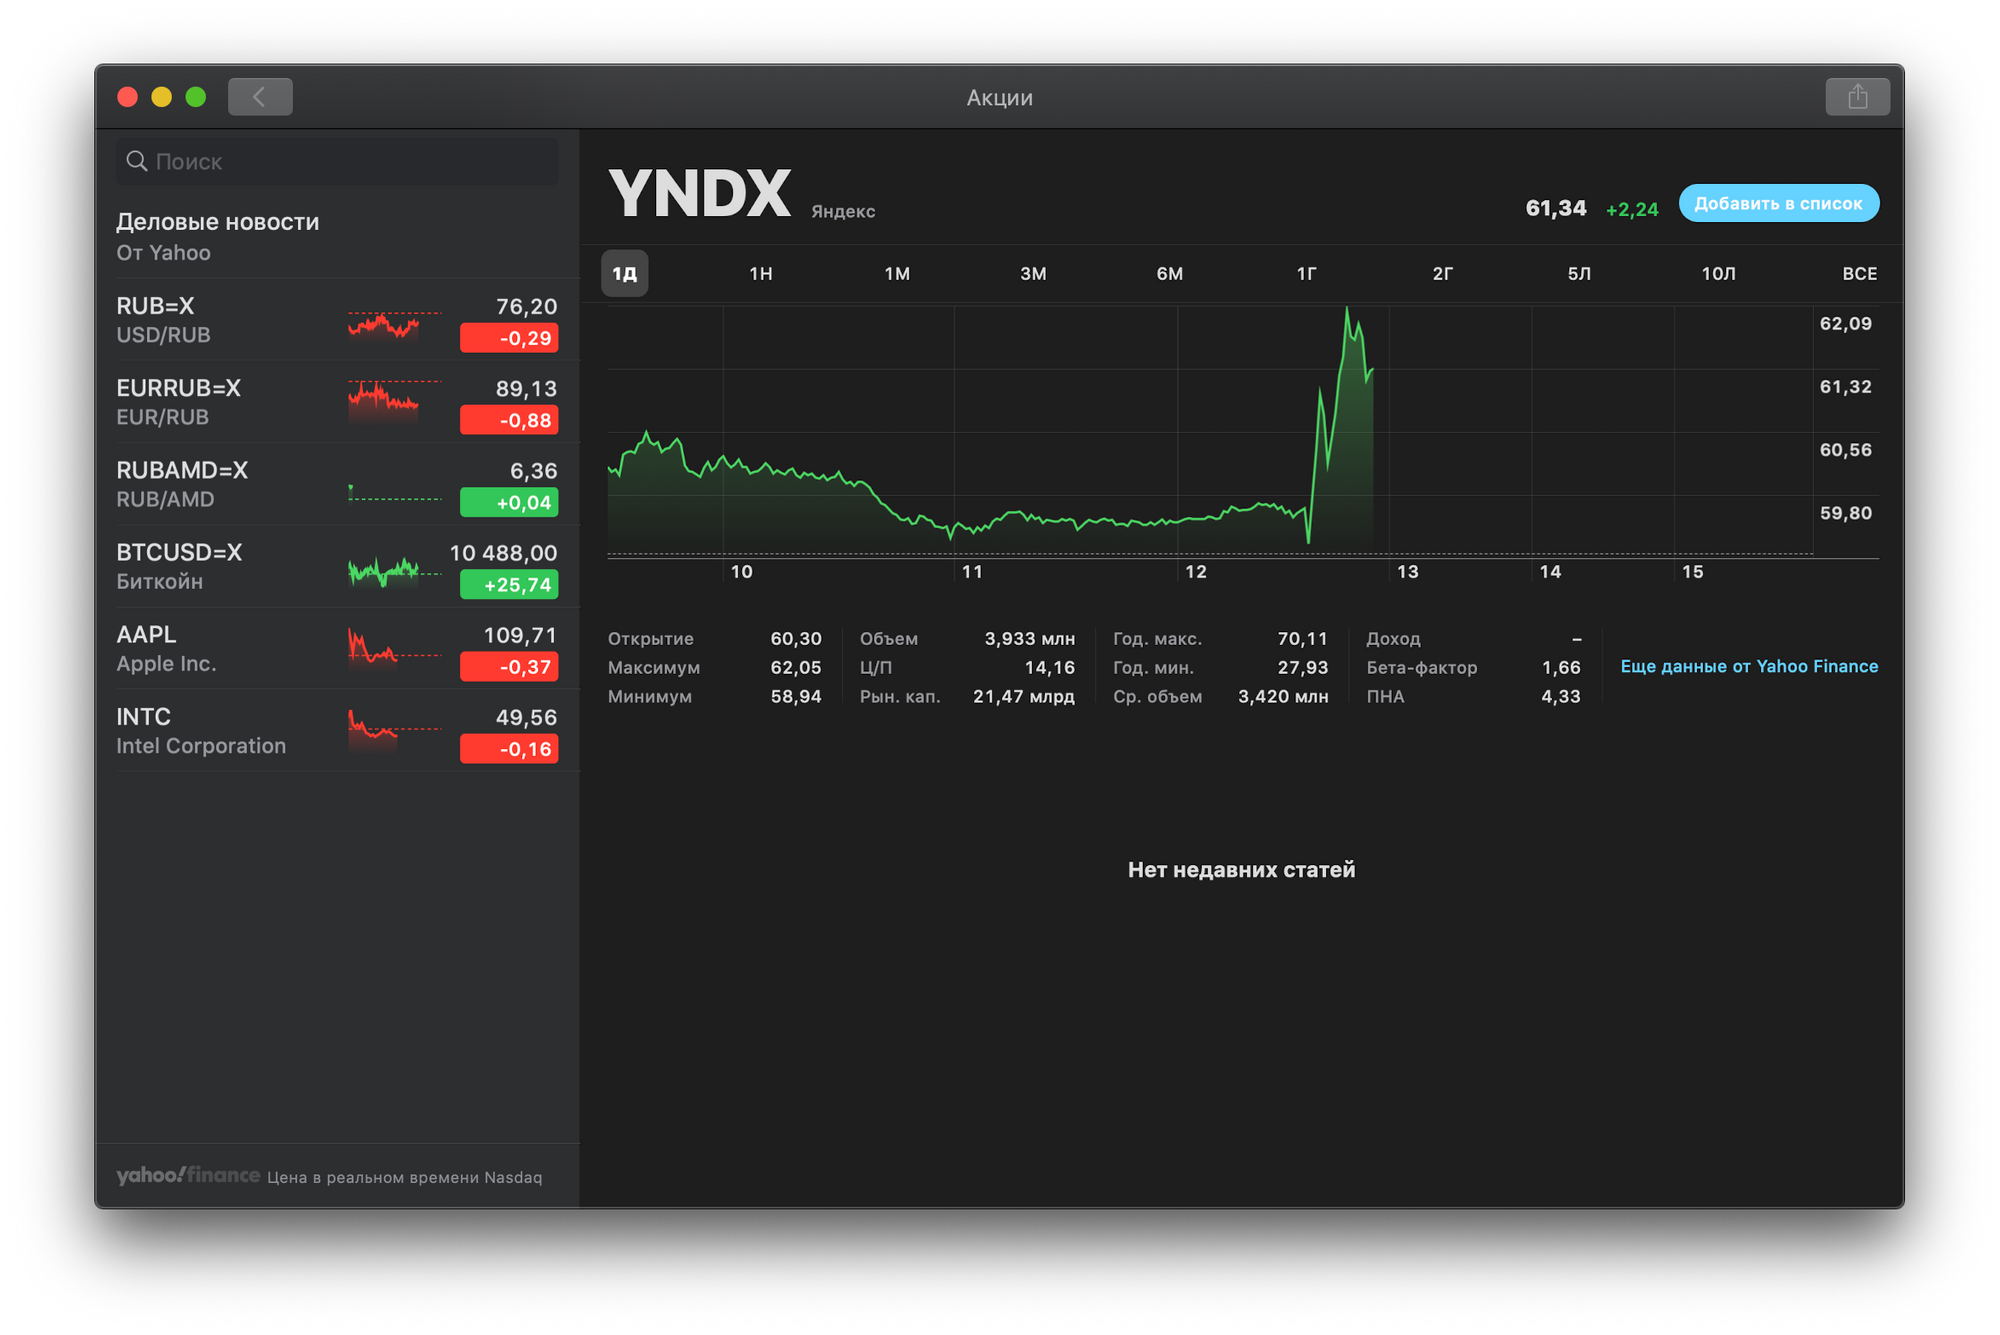Maximize the window with the green button
The height and width of the screenshot is (1335, 2000).
tap(196, 97)
